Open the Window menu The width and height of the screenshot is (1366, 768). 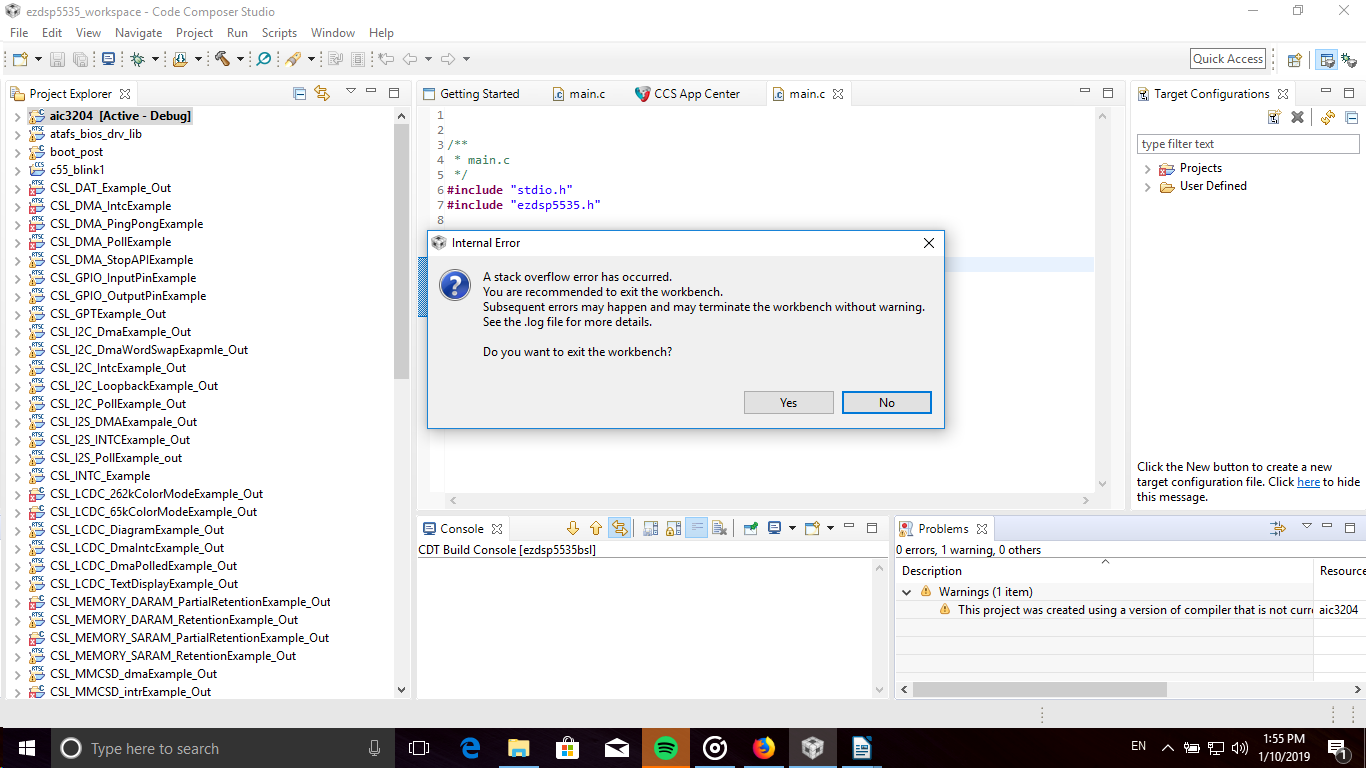[x=333, y=32]
